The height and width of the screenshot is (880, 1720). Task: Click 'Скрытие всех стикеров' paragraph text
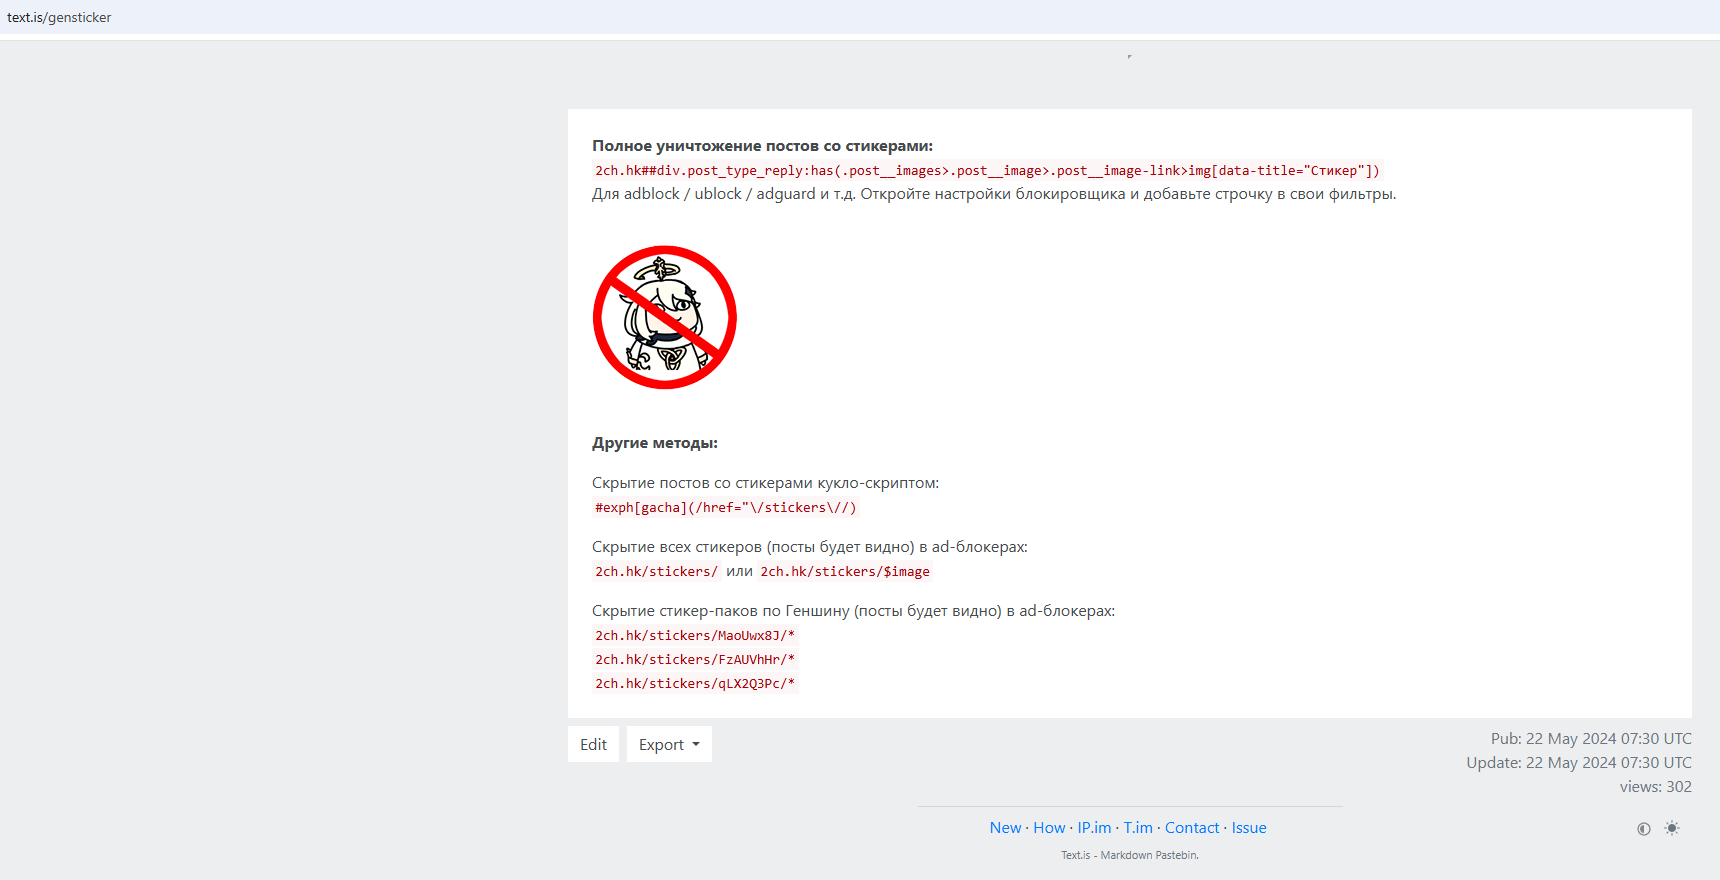click(x=810, y=547)
